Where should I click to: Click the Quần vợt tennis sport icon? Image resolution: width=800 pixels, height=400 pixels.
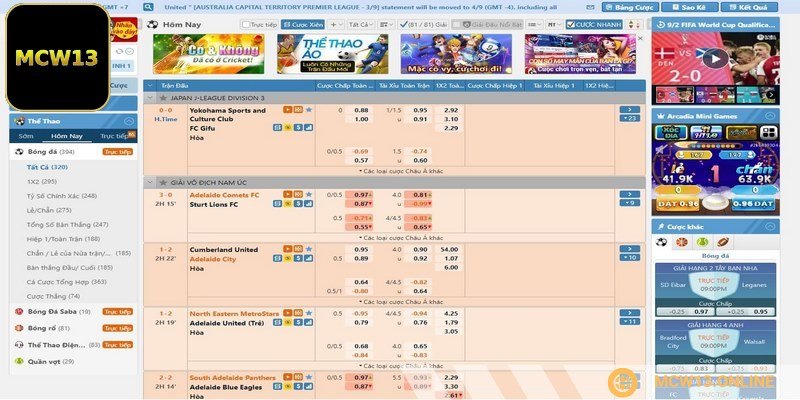[18, 360]
